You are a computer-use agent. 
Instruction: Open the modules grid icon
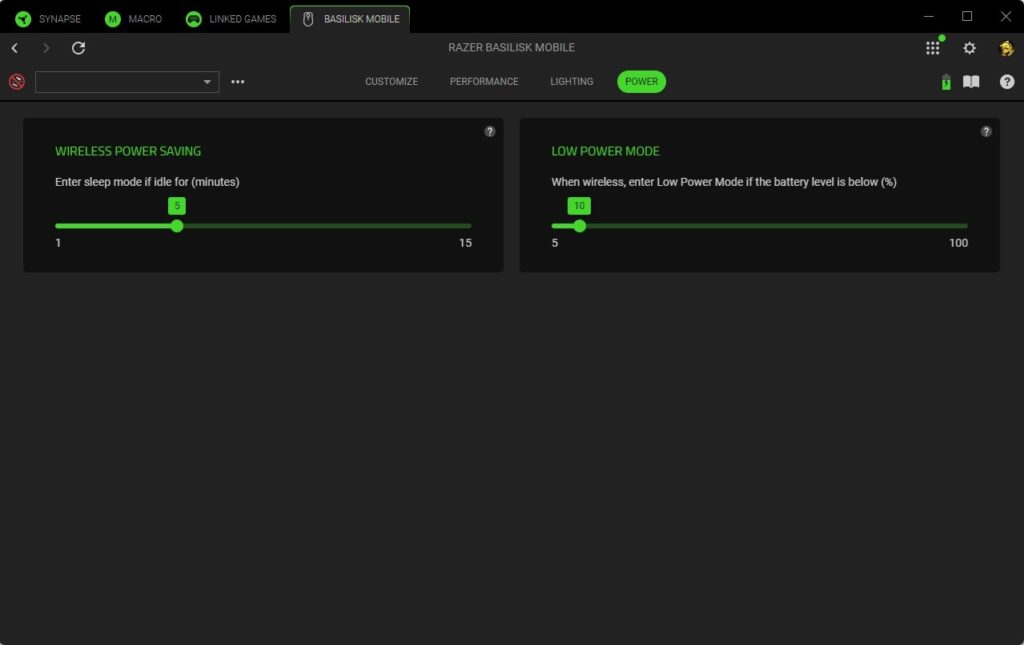tap(933, 48)
